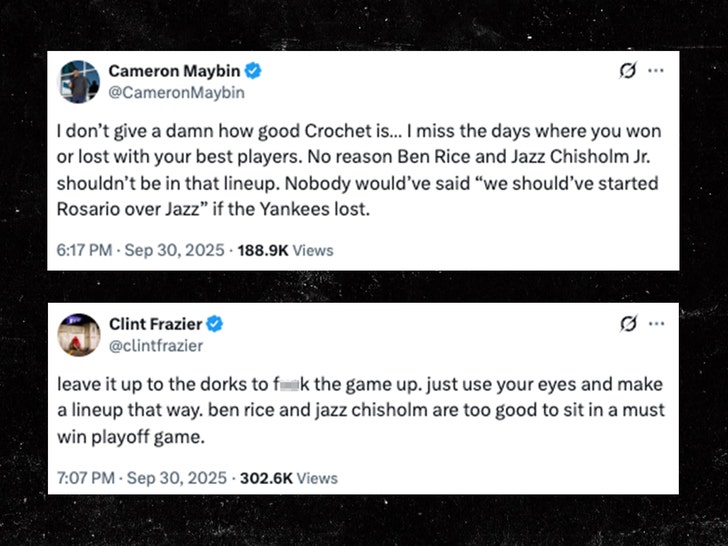Viewport: 728px width, 546px height.
Task: Open the more options menu on Frazier's tweet
Action: 656,324
